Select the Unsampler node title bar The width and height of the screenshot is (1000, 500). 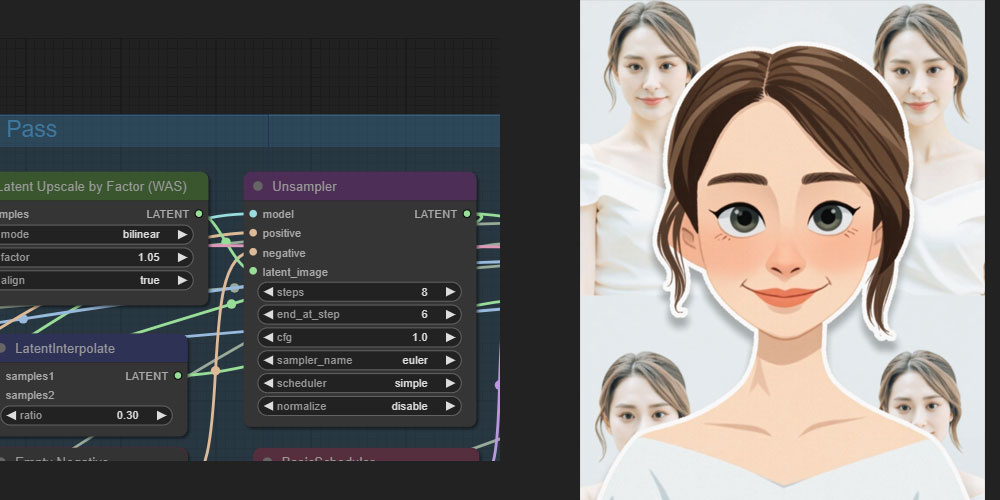360,186
